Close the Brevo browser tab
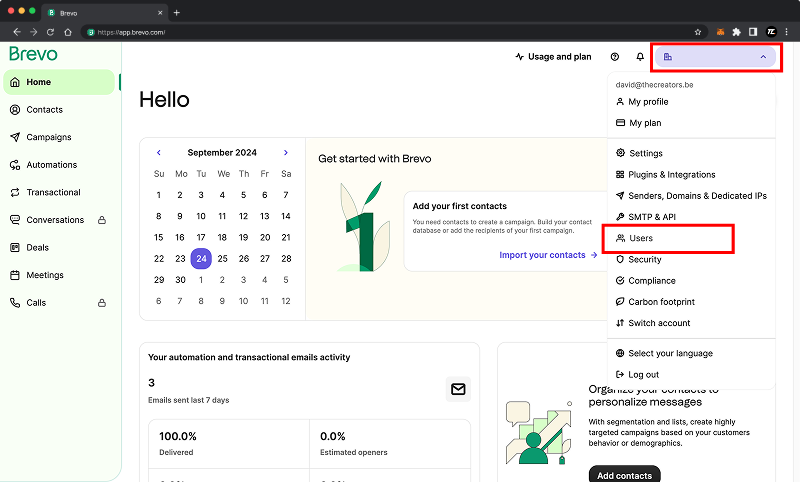Image resolution: width=800 pixels, height=483 pixels. (x=160, y=13)
